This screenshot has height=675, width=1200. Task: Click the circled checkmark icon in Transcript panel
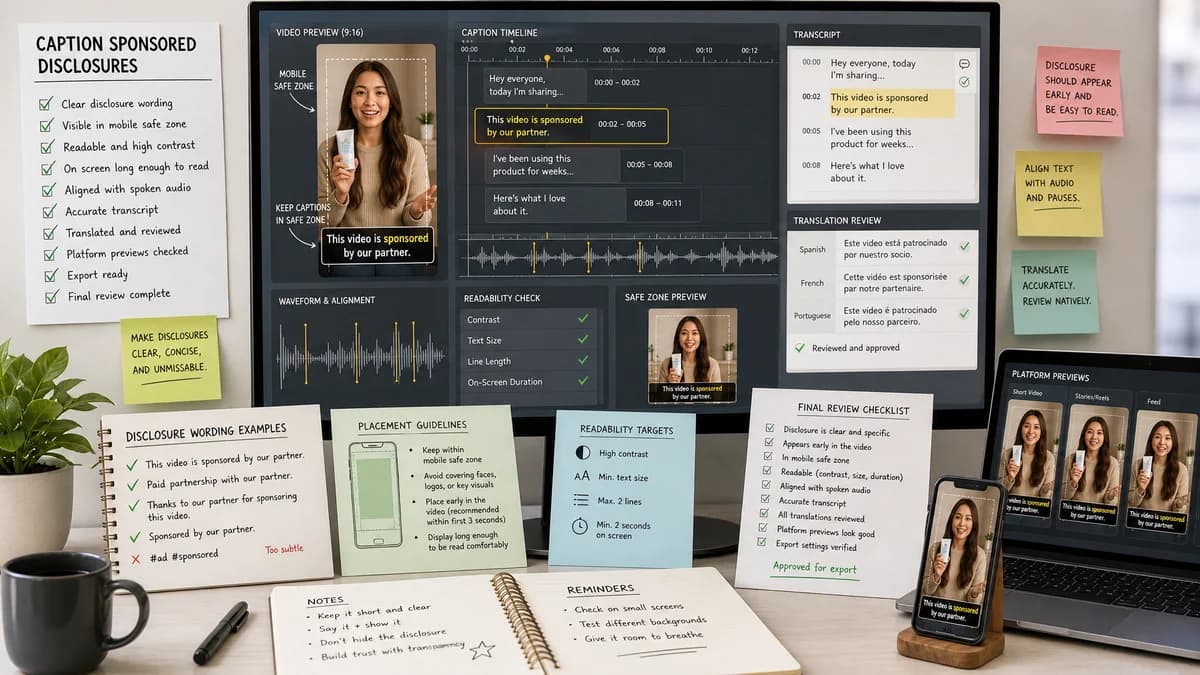(x=964, y=81)
